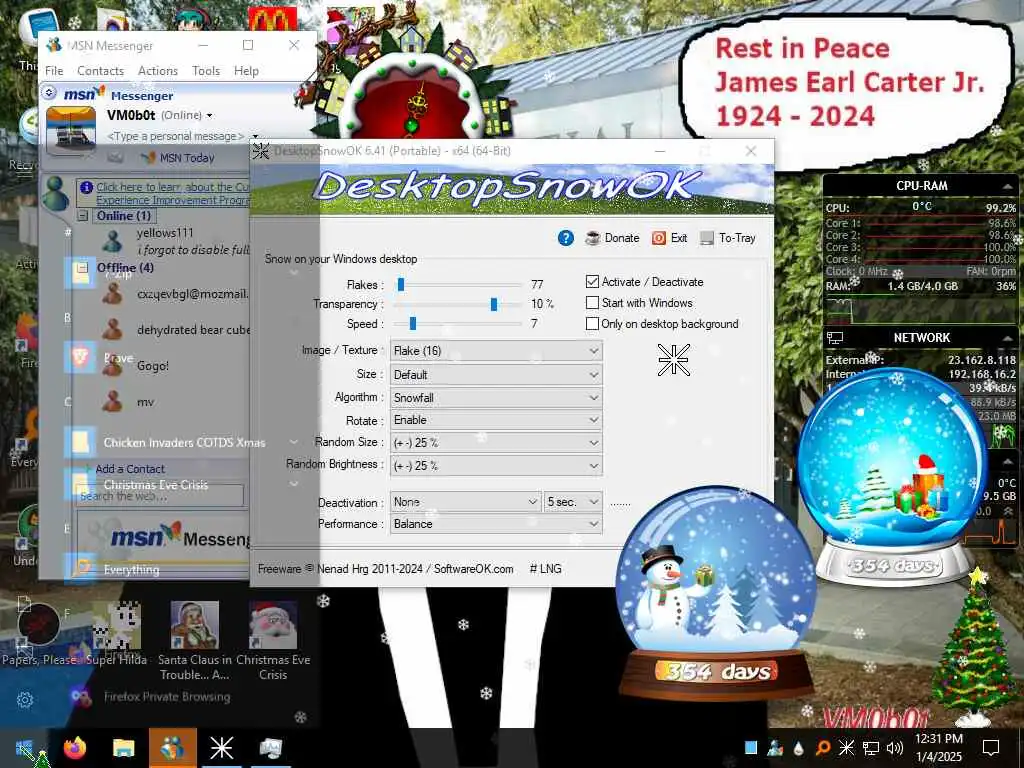Open the Deactivation dropdown showing None
Image resolution: width=1024 pixels, height=768 pixels.
click(466, 502)
